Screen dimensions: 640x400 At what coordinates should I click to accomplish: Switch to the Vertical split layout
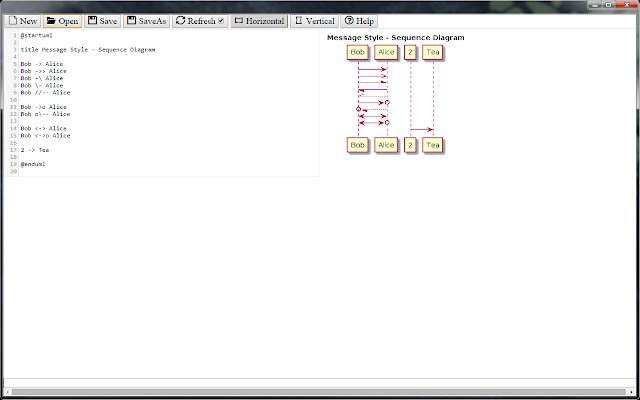314,21
